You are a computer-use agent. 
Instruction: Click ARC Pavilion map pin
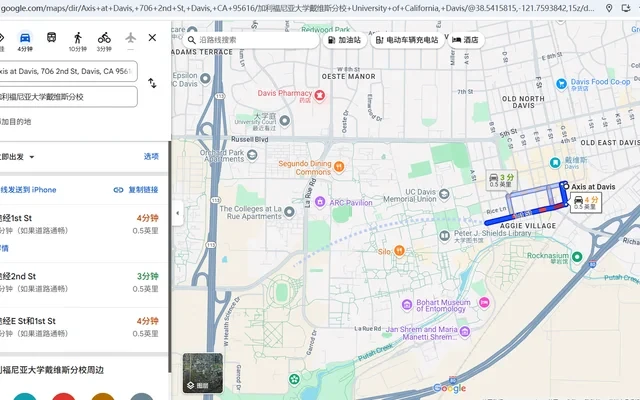pyautogui.click(x=320, y=202)
